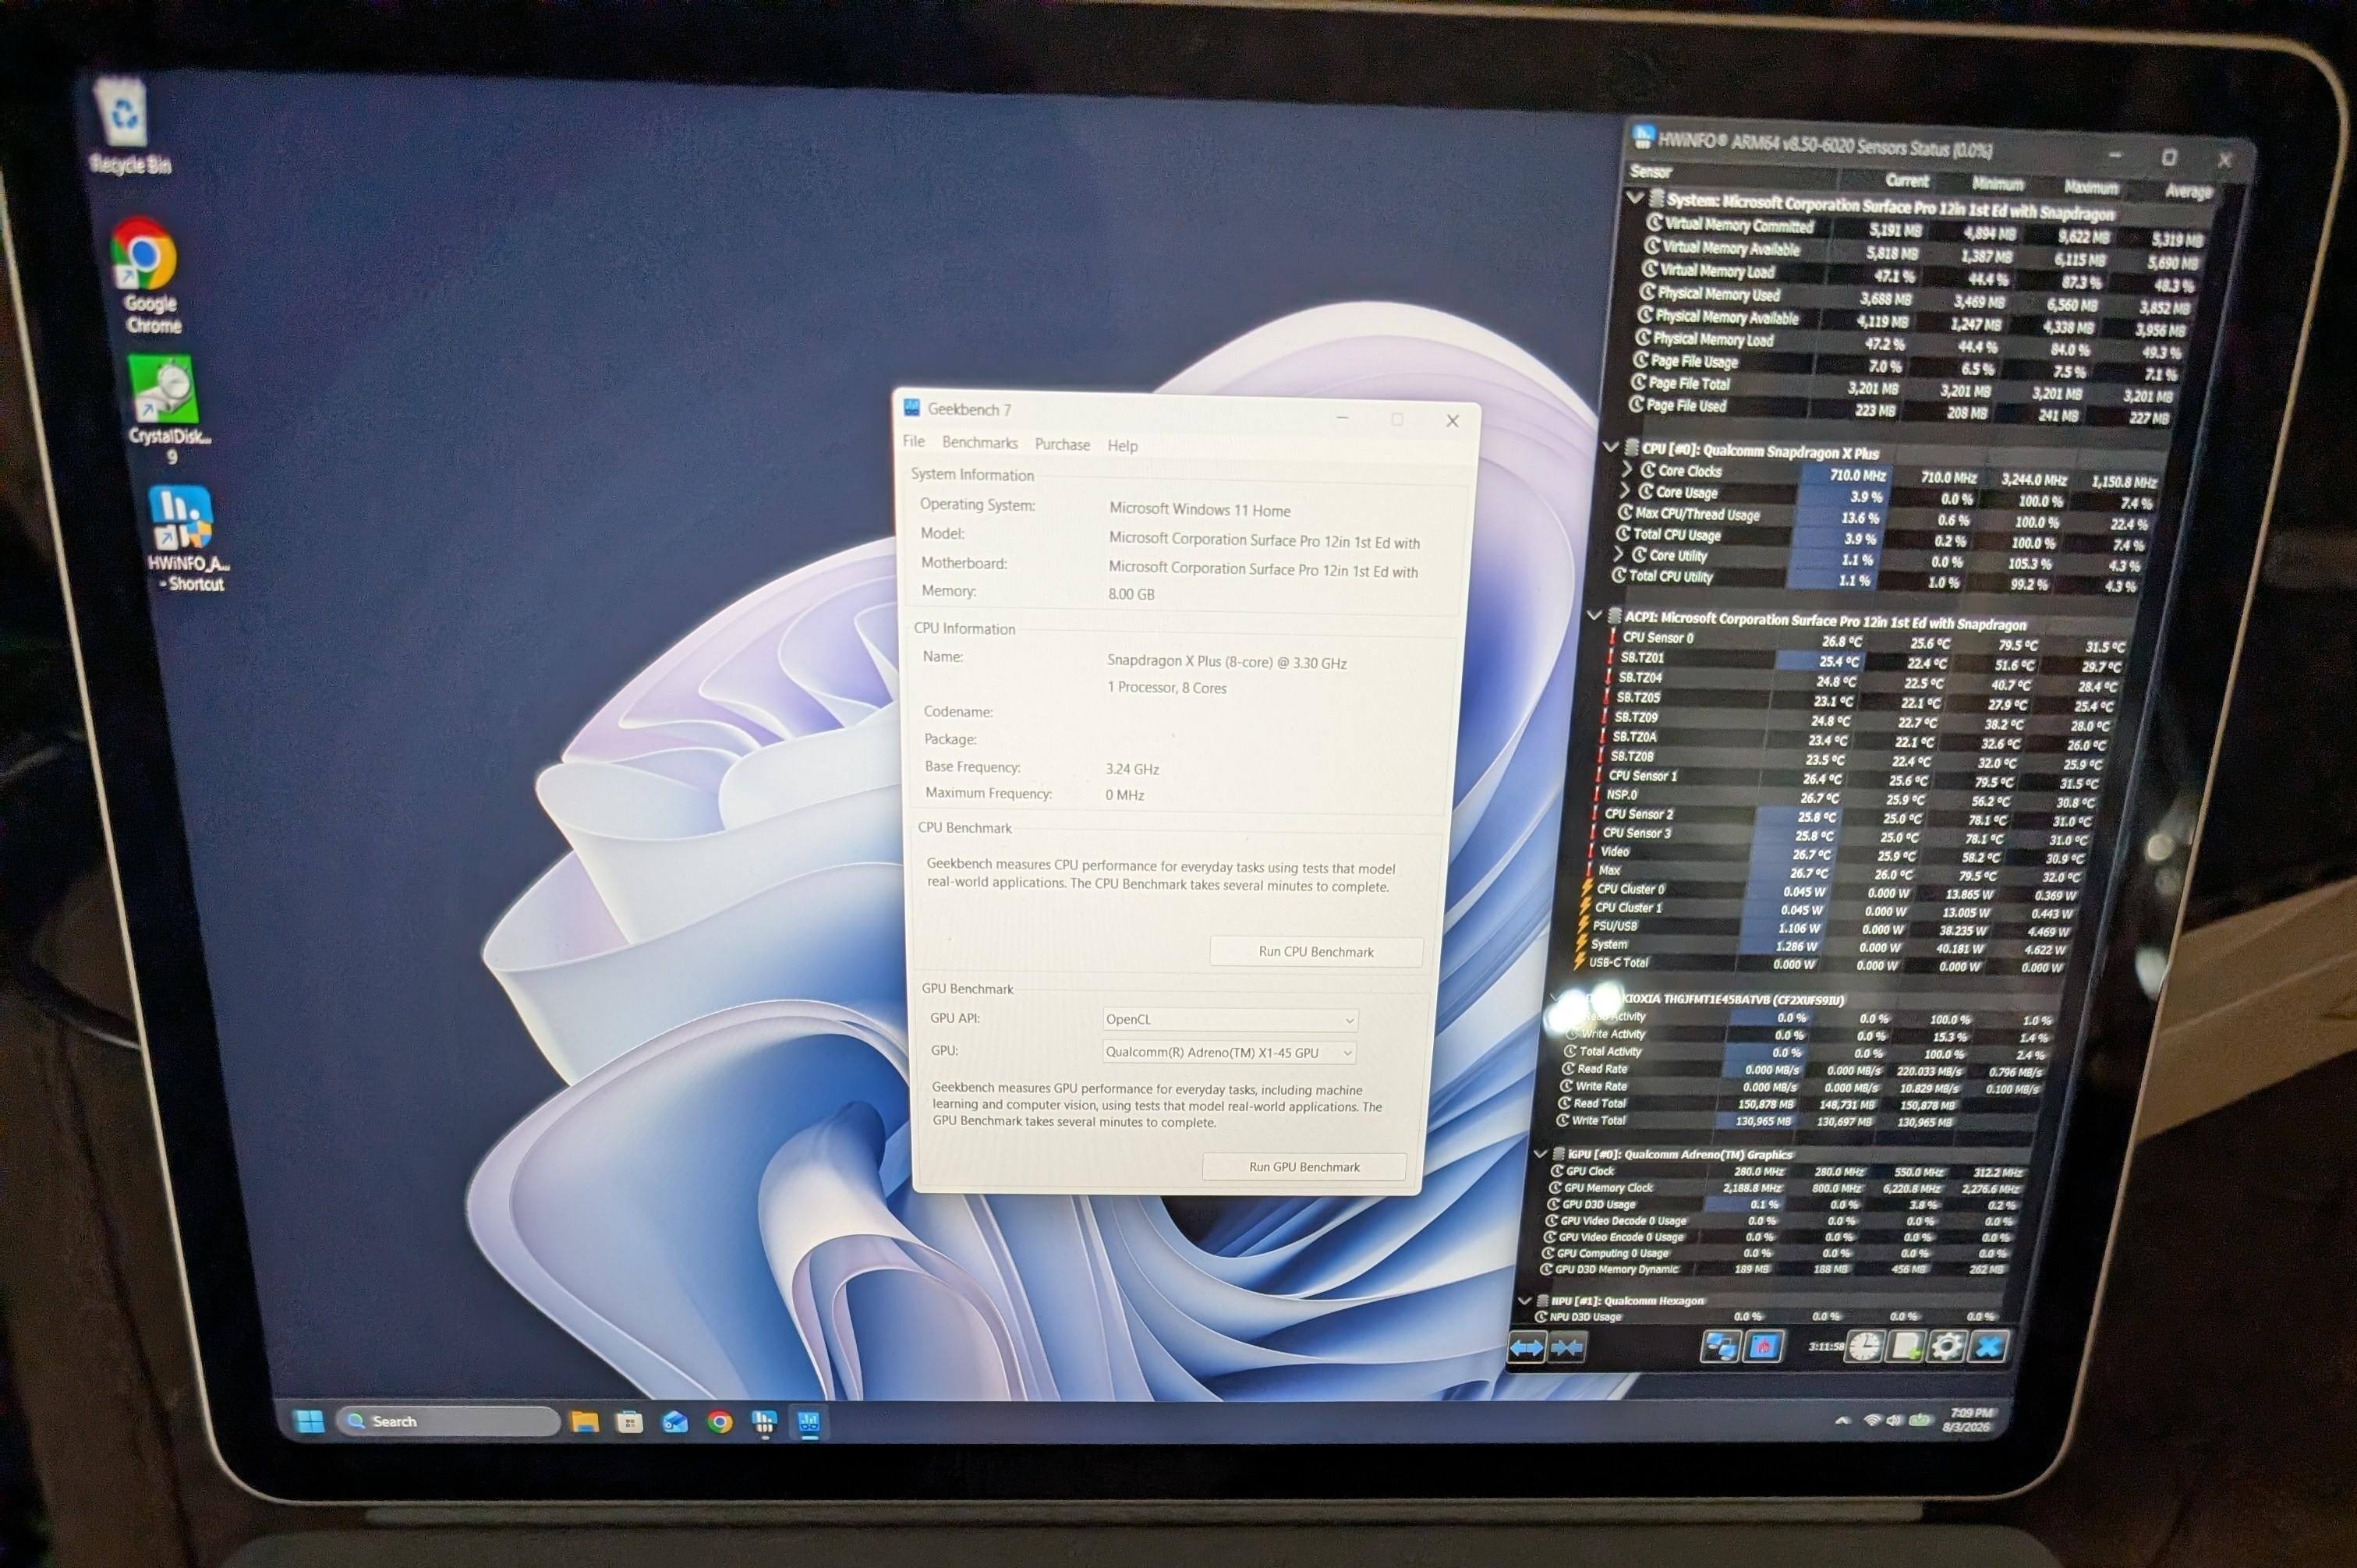Screen dimensions: 2357x1568
Task: Click the HWiNFO expand columns arrows button
Action: [1526, 1348]
